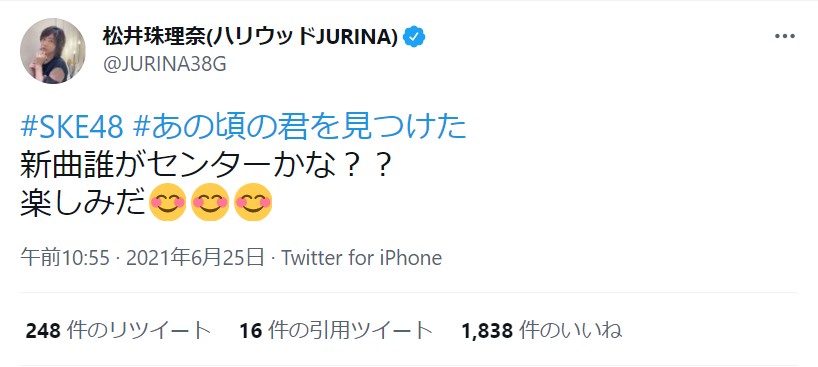View the 16 件の引用ツイート list

pyautogui.click(x=336, y=330)
